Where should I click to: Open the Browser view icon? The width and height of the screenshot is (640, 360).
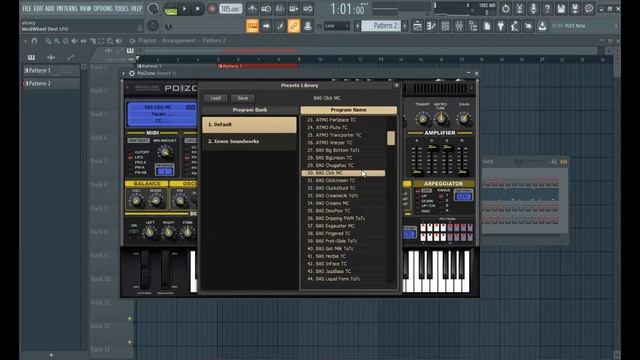coord(473,26)
